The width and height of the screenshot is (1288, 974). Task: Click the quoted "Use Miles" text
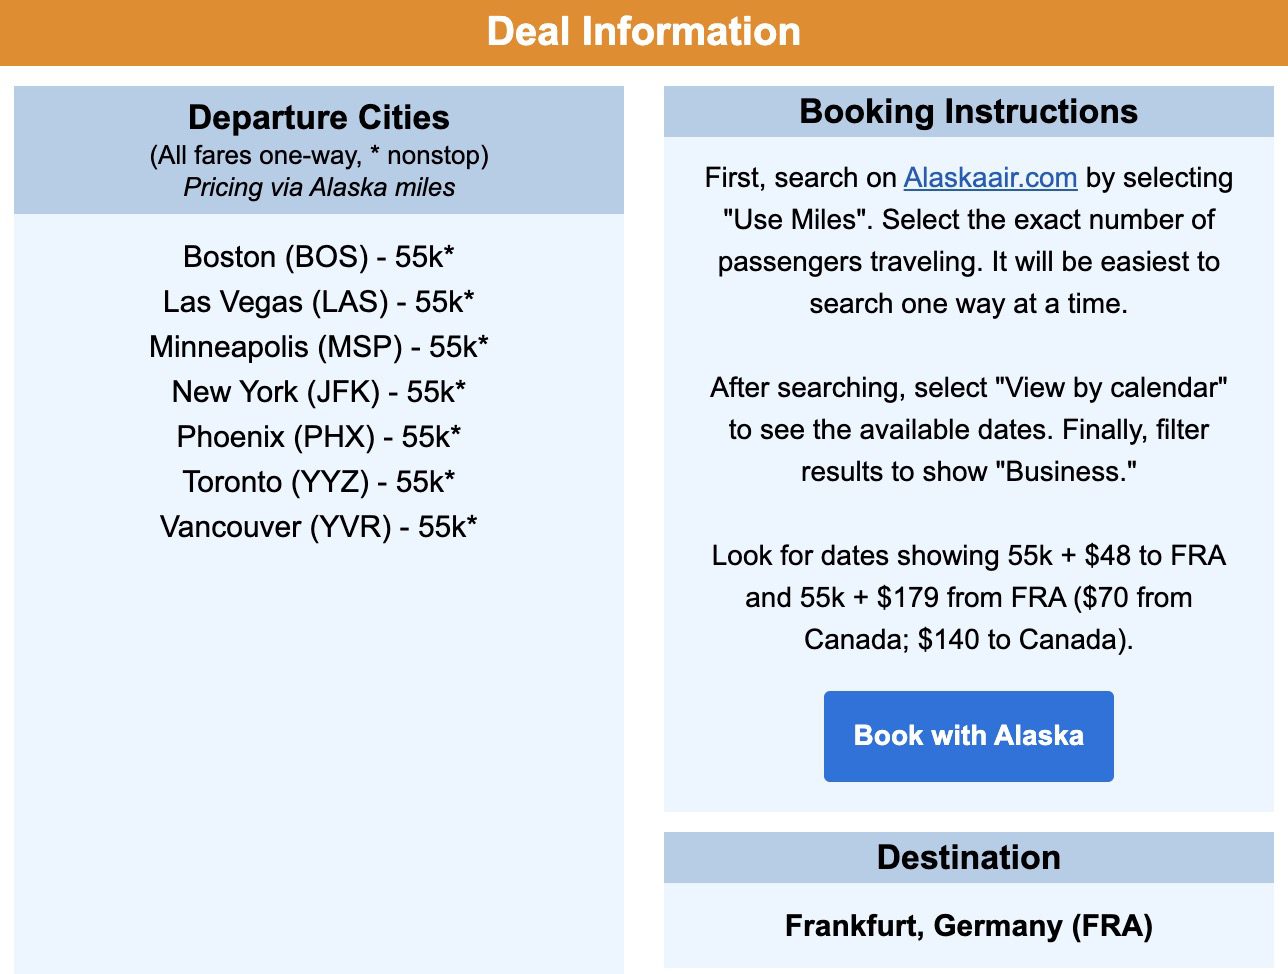(795, 220)
